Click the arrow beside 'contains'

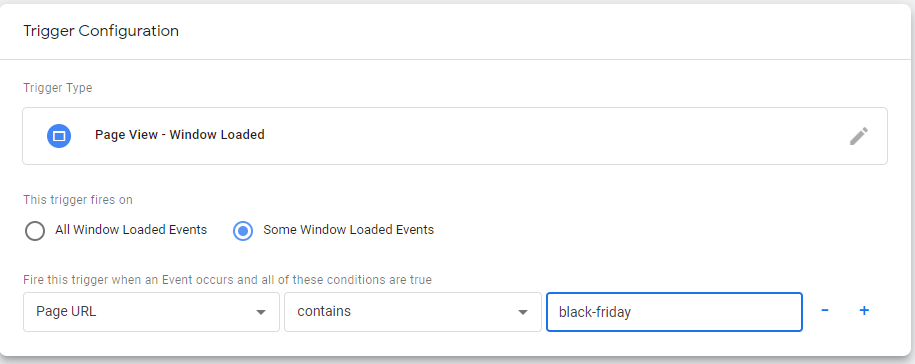click(523, 313)
